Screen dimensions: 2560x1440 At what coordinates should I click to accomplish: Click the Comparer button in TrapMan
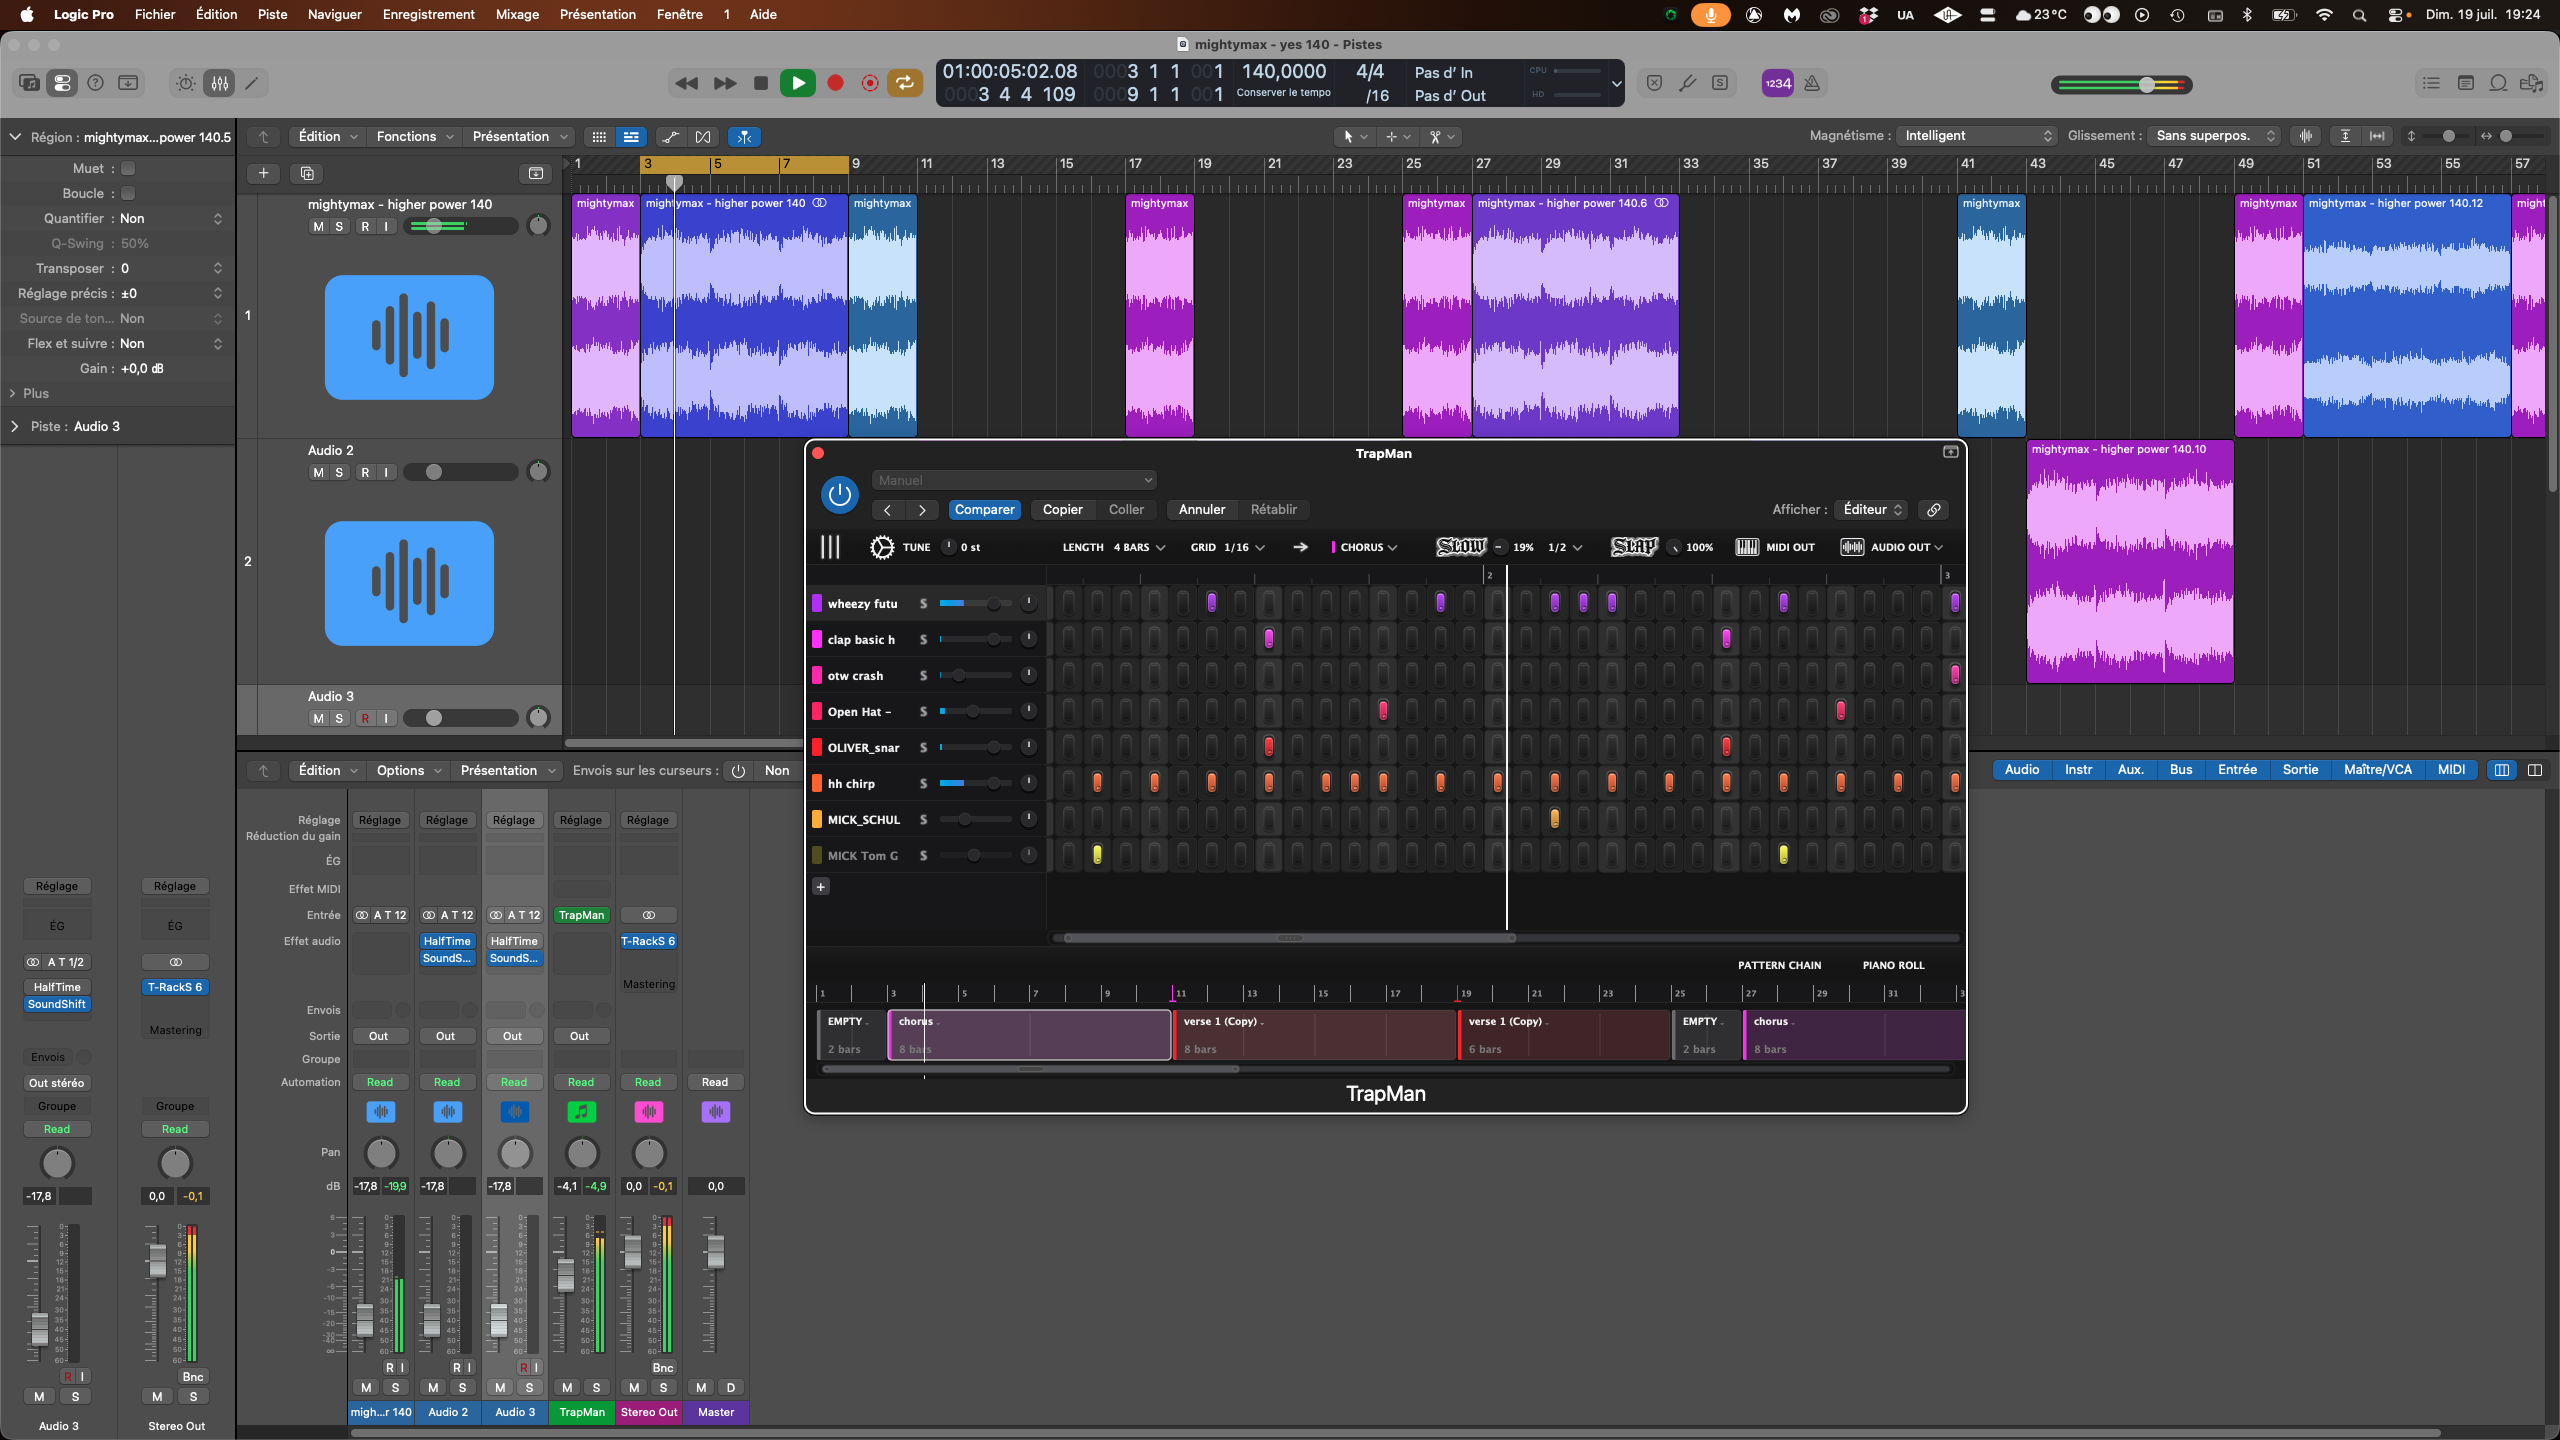tap(984, 510)
